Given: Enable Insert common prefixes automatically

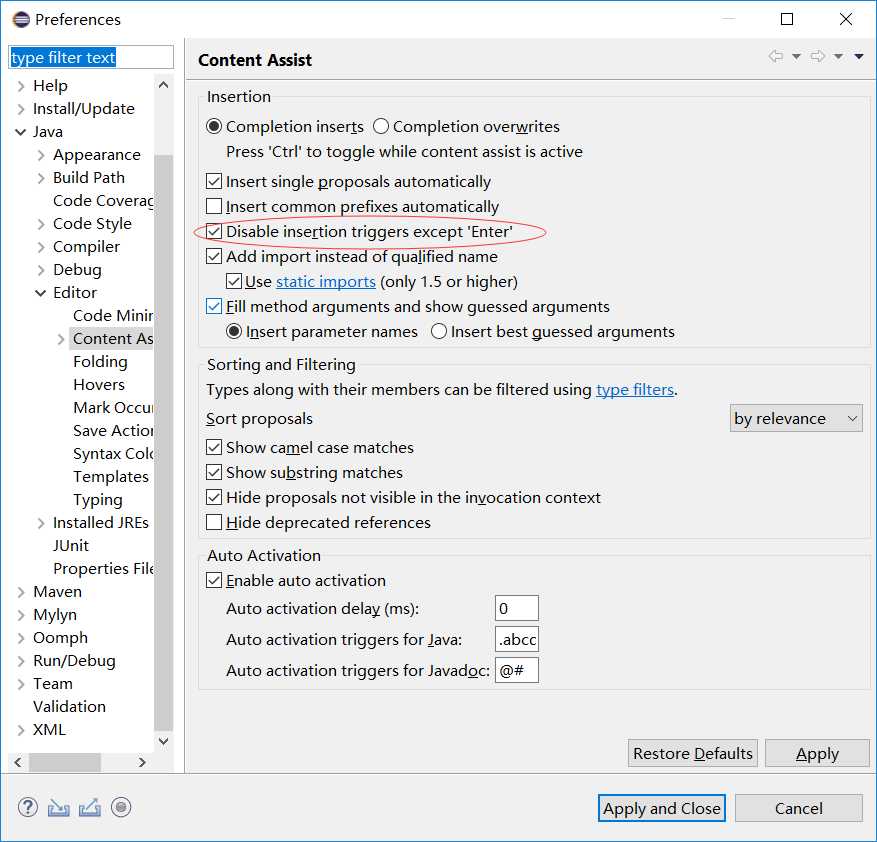Looking at the screenshot, I should (214, 207).
